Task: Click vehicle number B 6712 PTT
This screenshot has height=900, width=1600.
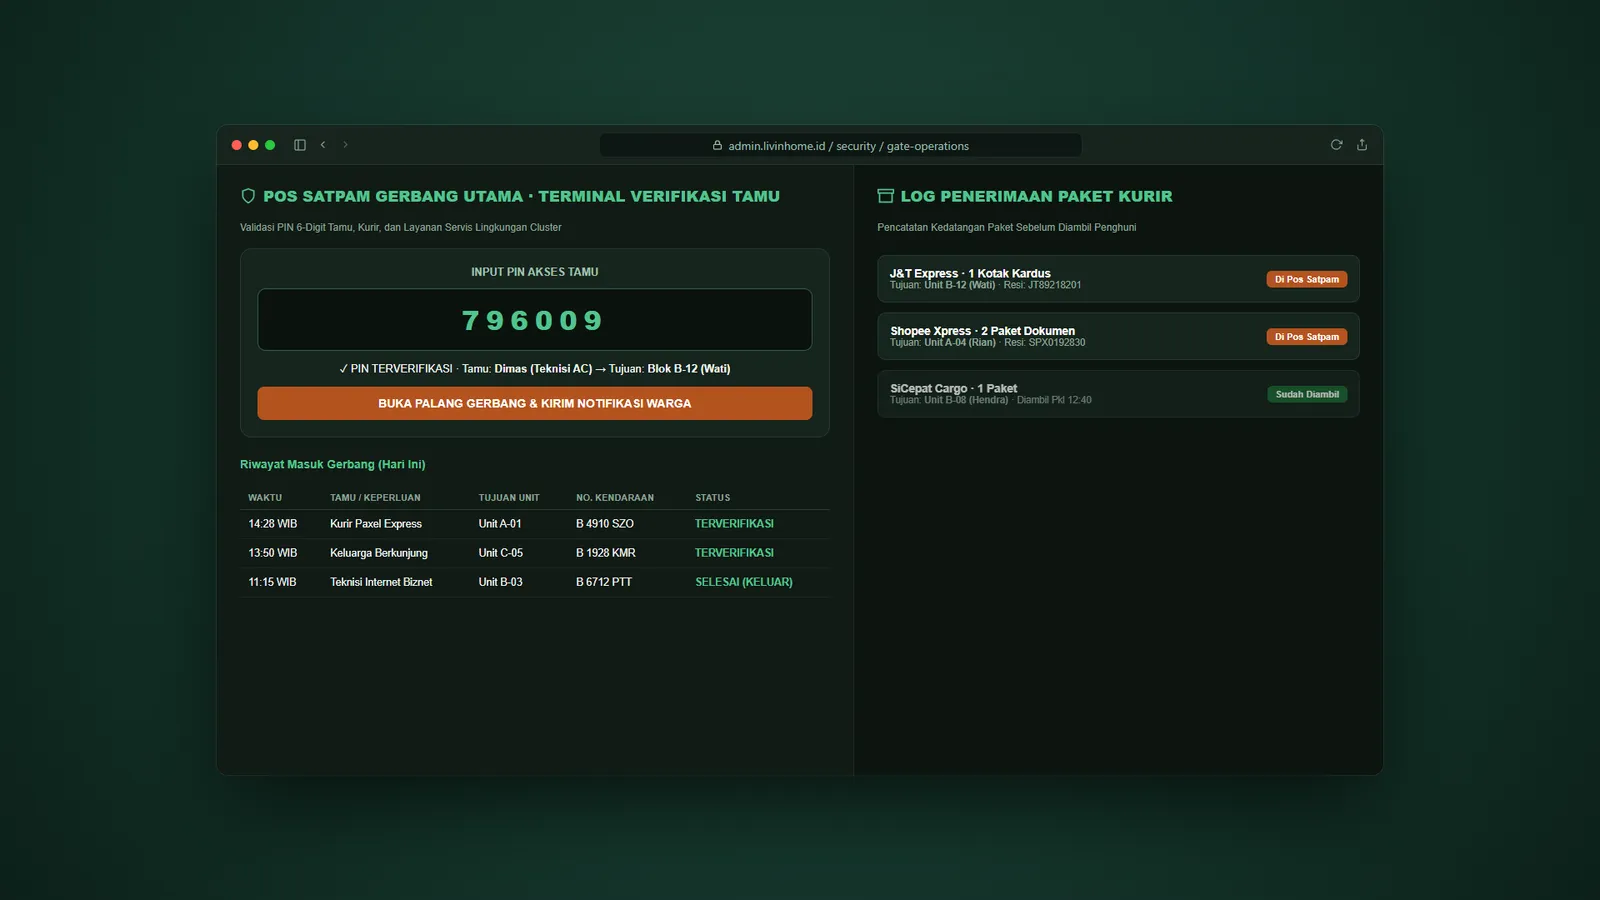Action: click(x=604, y=582)
